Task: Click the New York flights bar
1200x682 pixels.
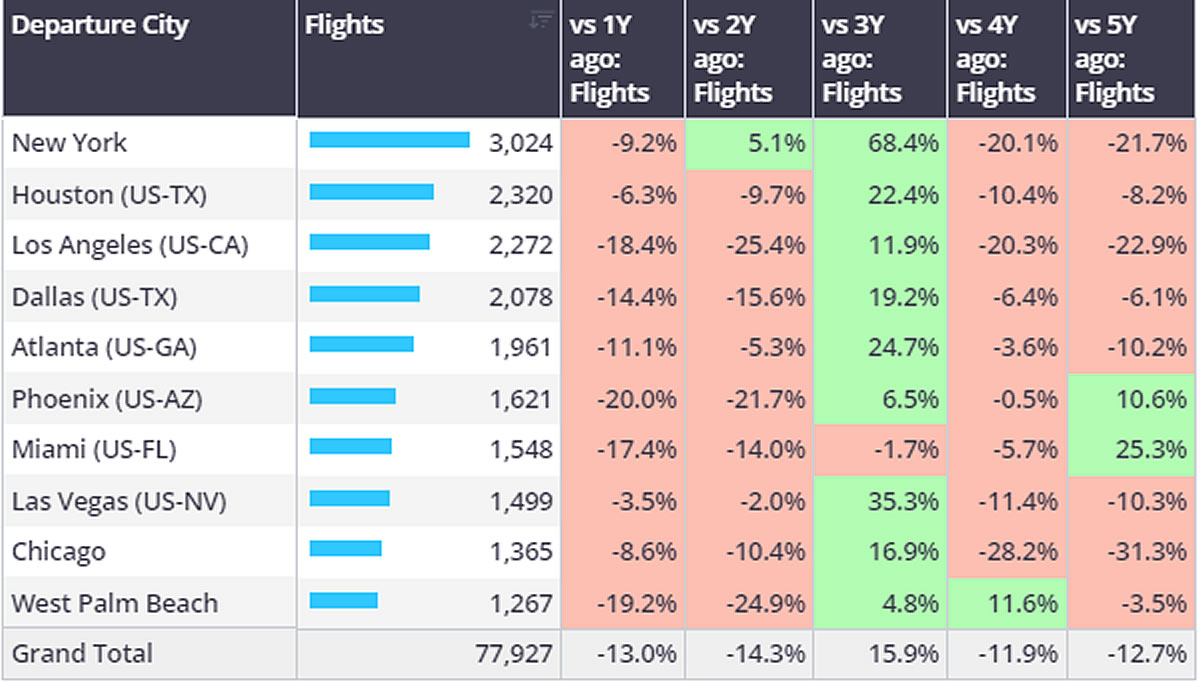Action: coord(389,141)
